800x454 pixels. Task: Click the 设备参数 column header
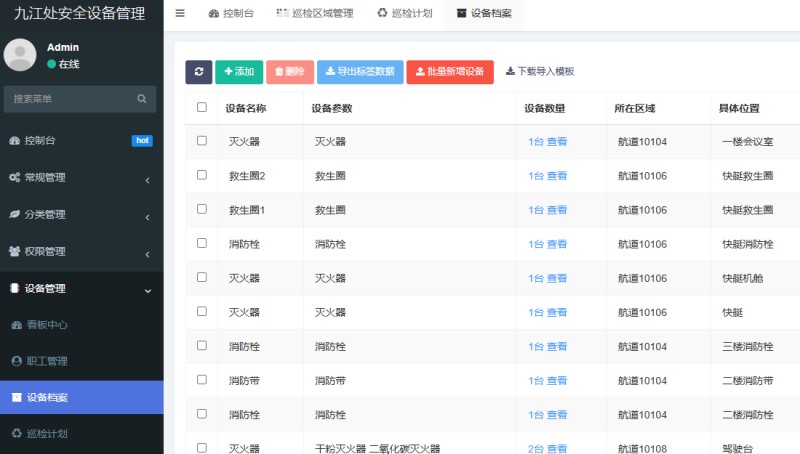tap(332, 108)
